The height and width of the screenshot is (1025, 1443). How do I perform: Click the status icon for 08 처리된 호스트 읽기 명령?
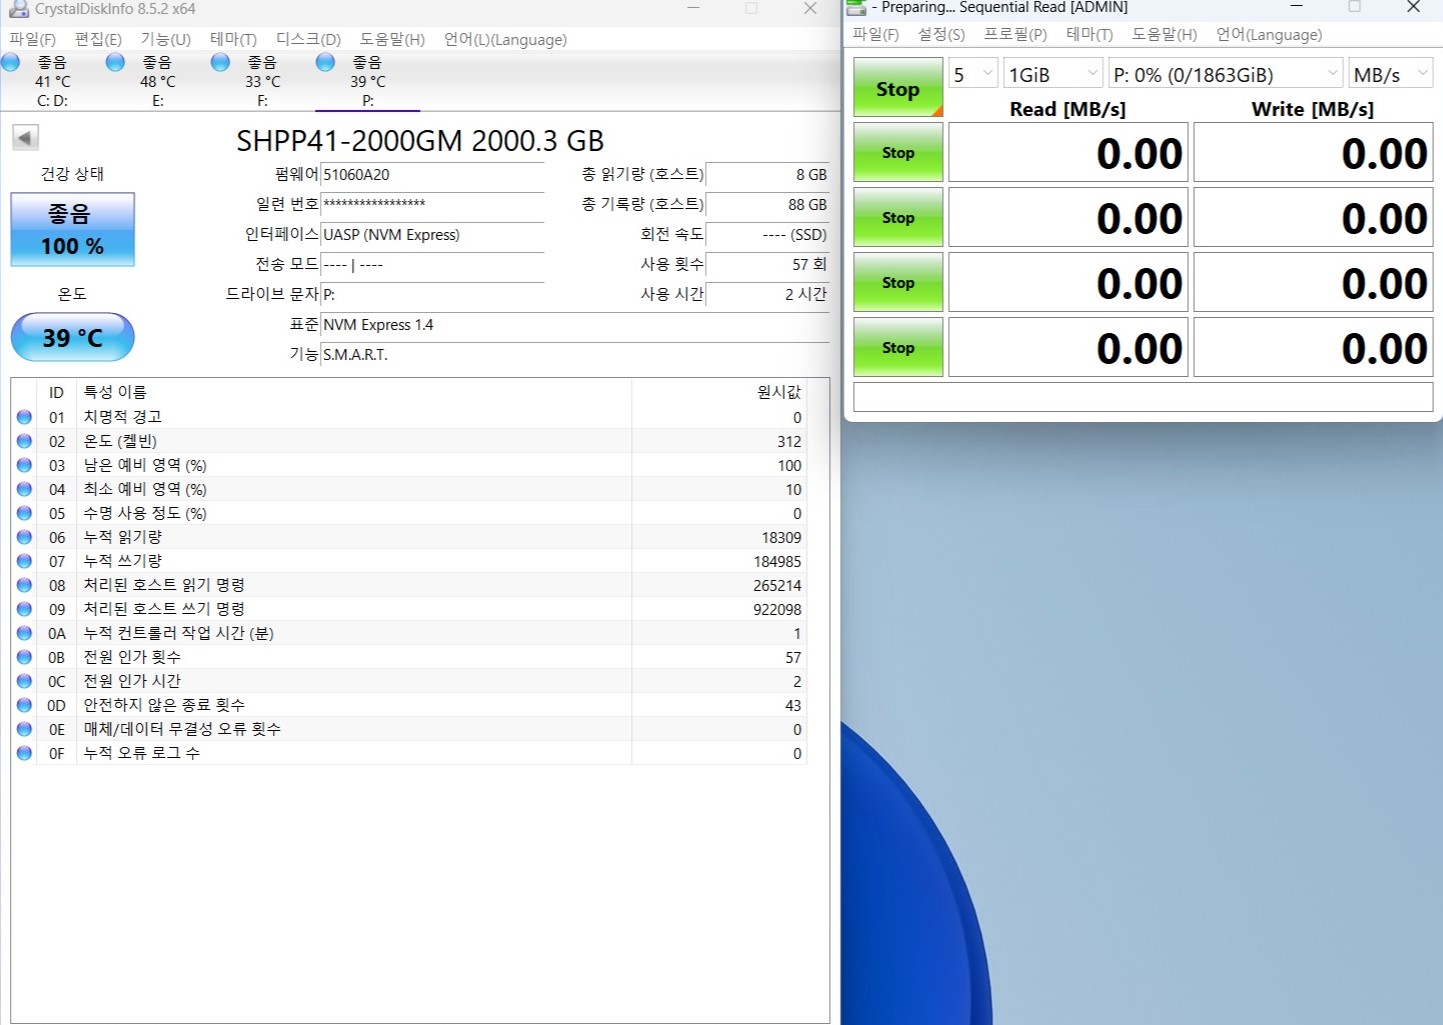[24, 585]
